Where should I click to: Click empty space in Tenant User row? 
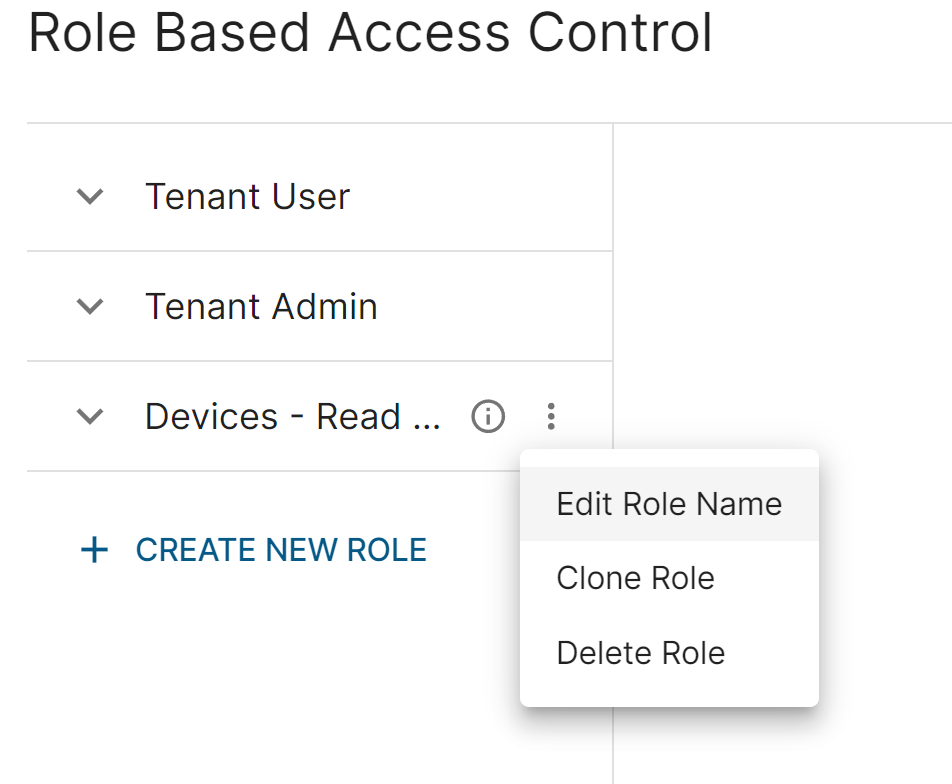pyautogui.click(x=480, y=196)
